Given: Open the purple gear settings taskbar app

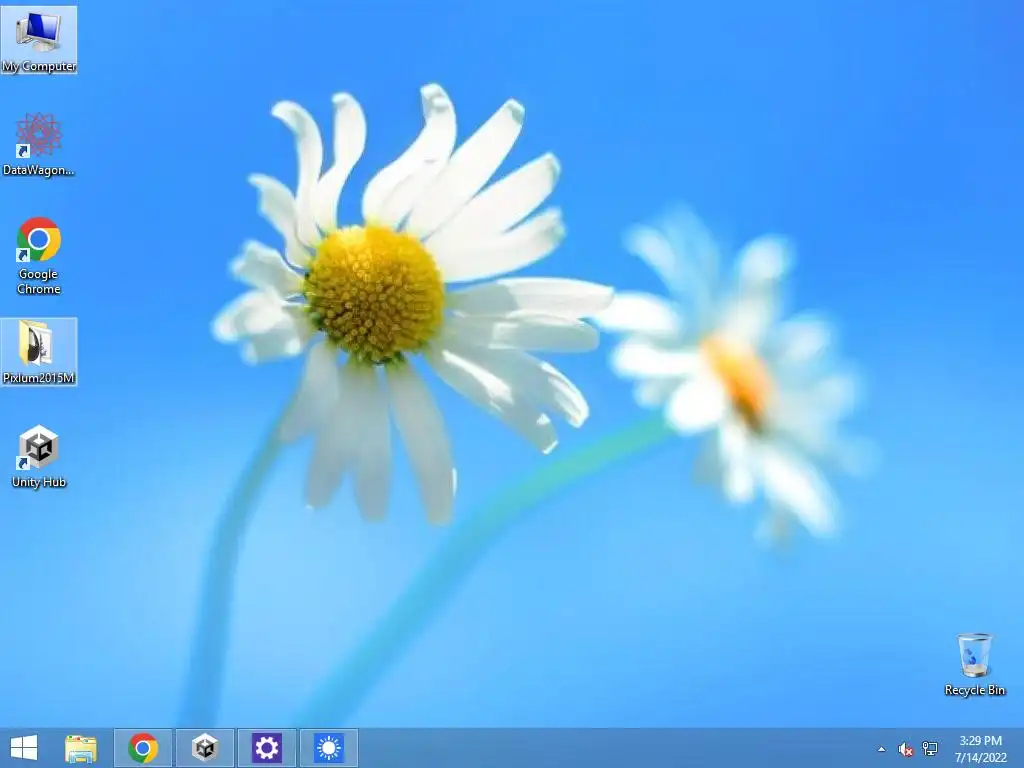Looking at the screenshot, I should click(266, 748).
